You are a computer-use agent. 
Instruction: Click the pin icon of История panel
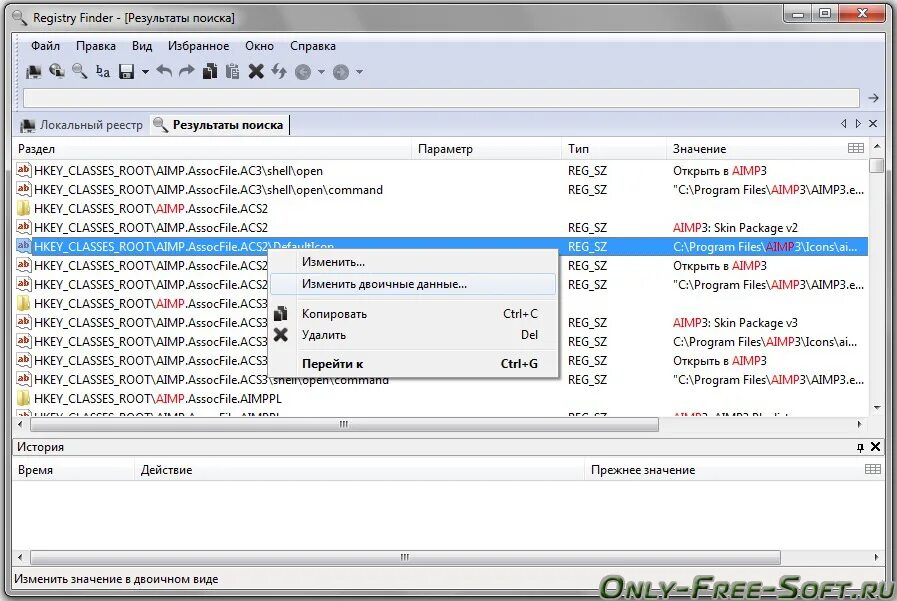pos(860,447)
